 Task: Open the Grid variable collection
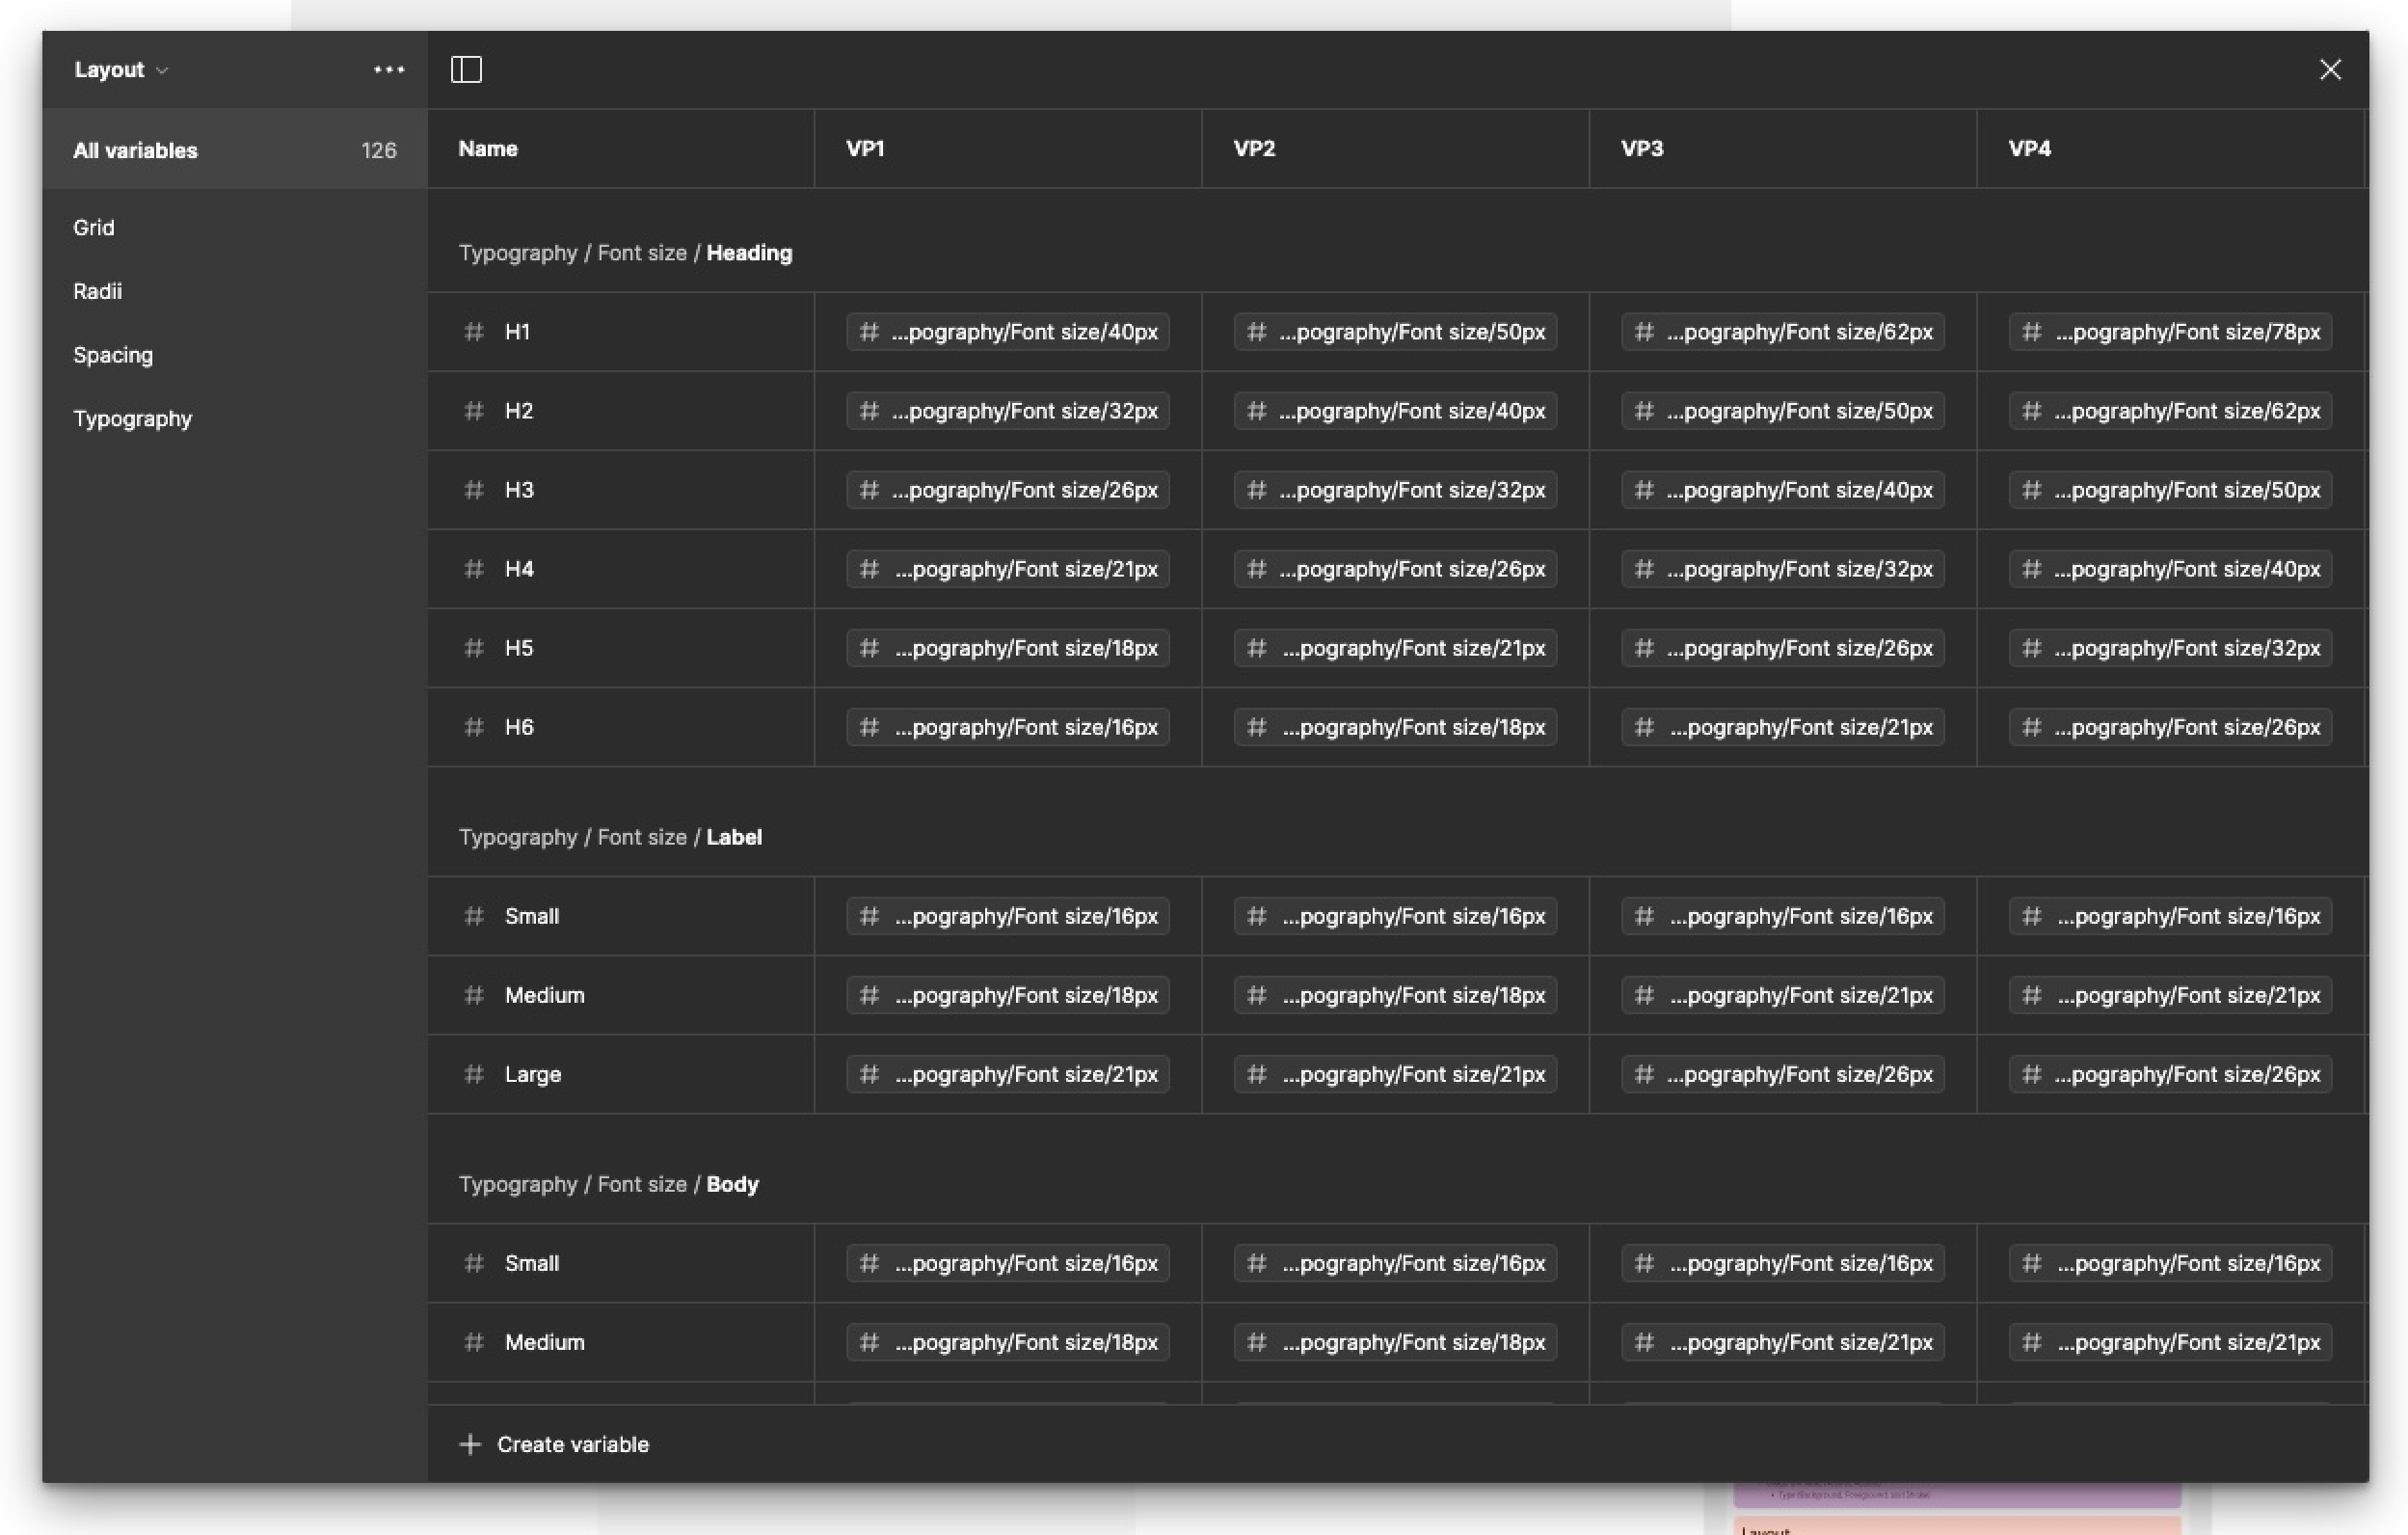(x=95, y=227)
